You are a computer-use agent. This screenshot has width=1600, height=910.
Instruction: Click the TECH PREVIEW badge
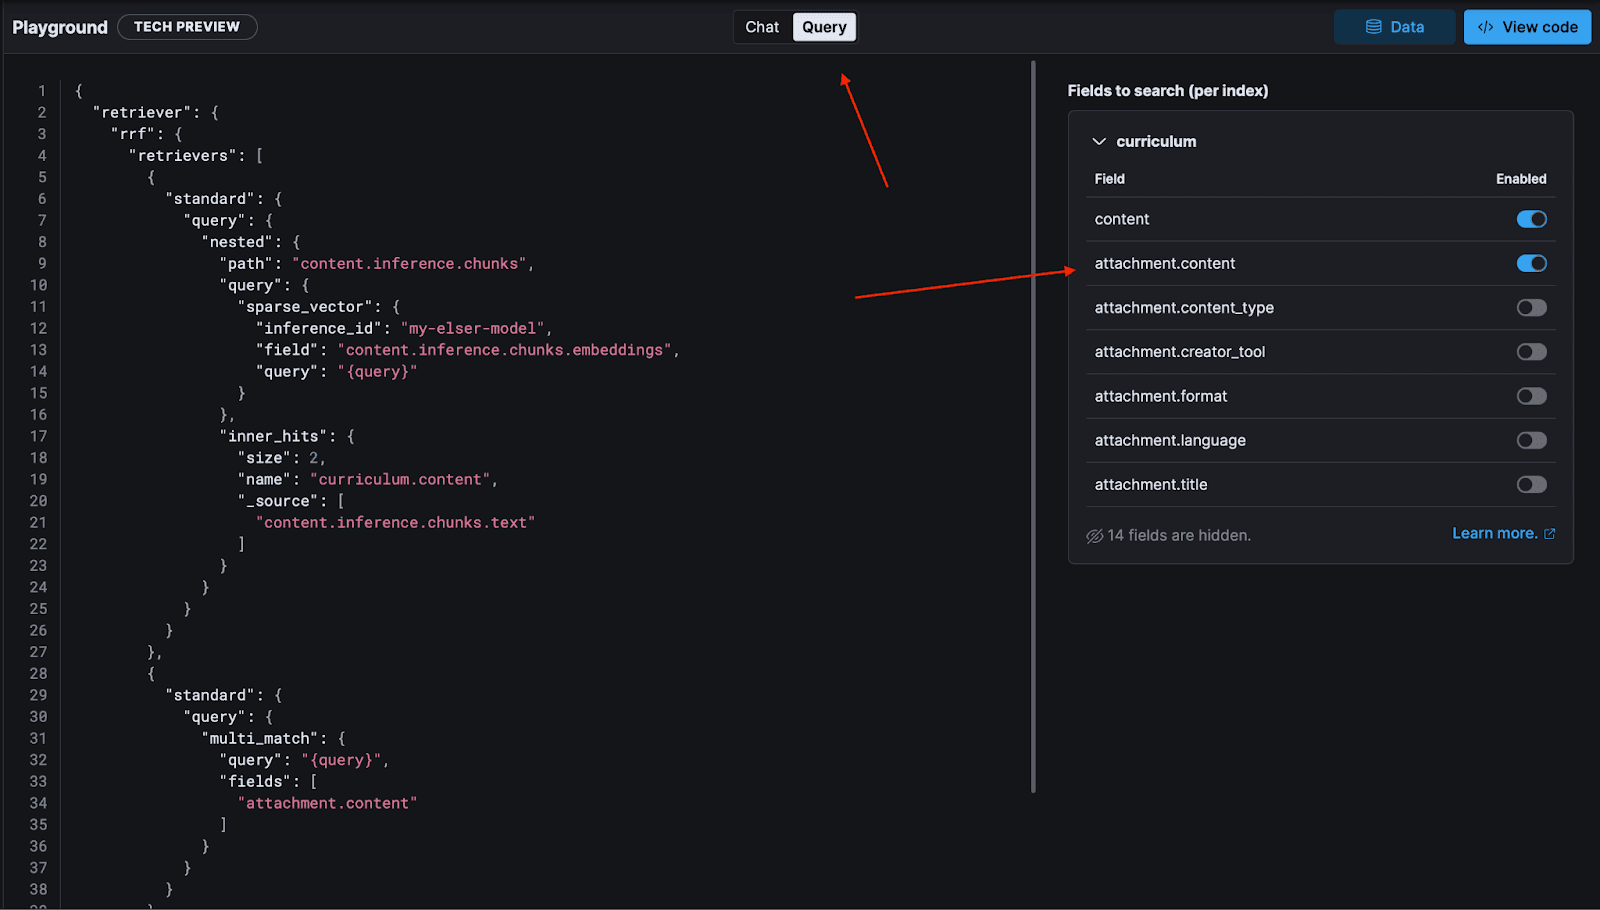187,27
